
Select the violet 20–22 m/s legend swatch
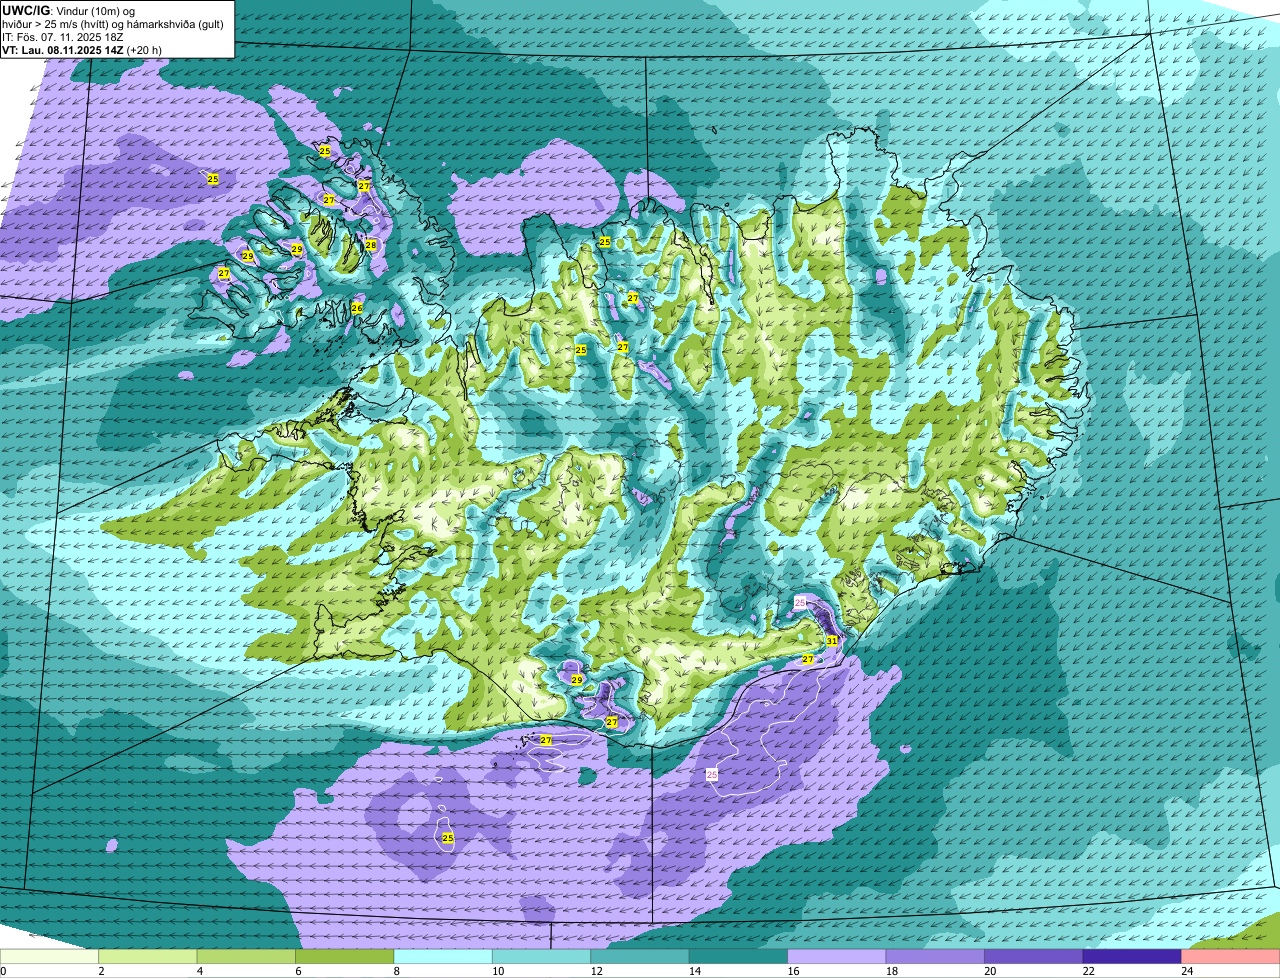coord(1034,956)
